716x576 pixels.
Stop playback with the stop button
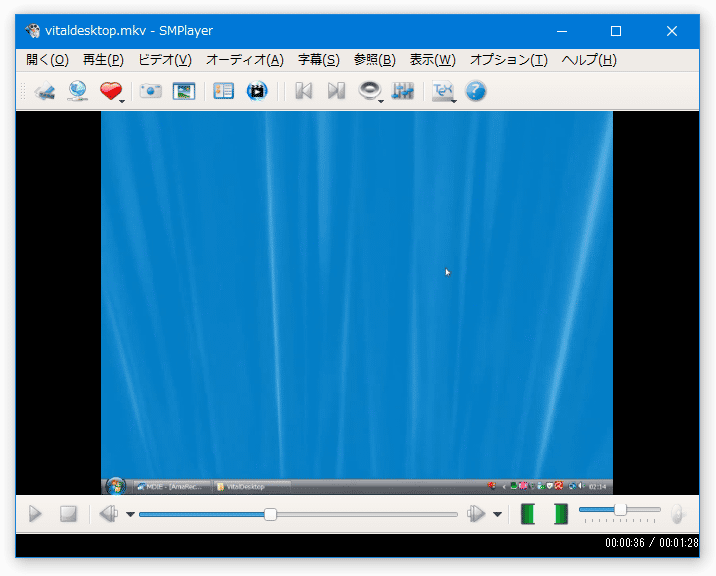(68, 514)
